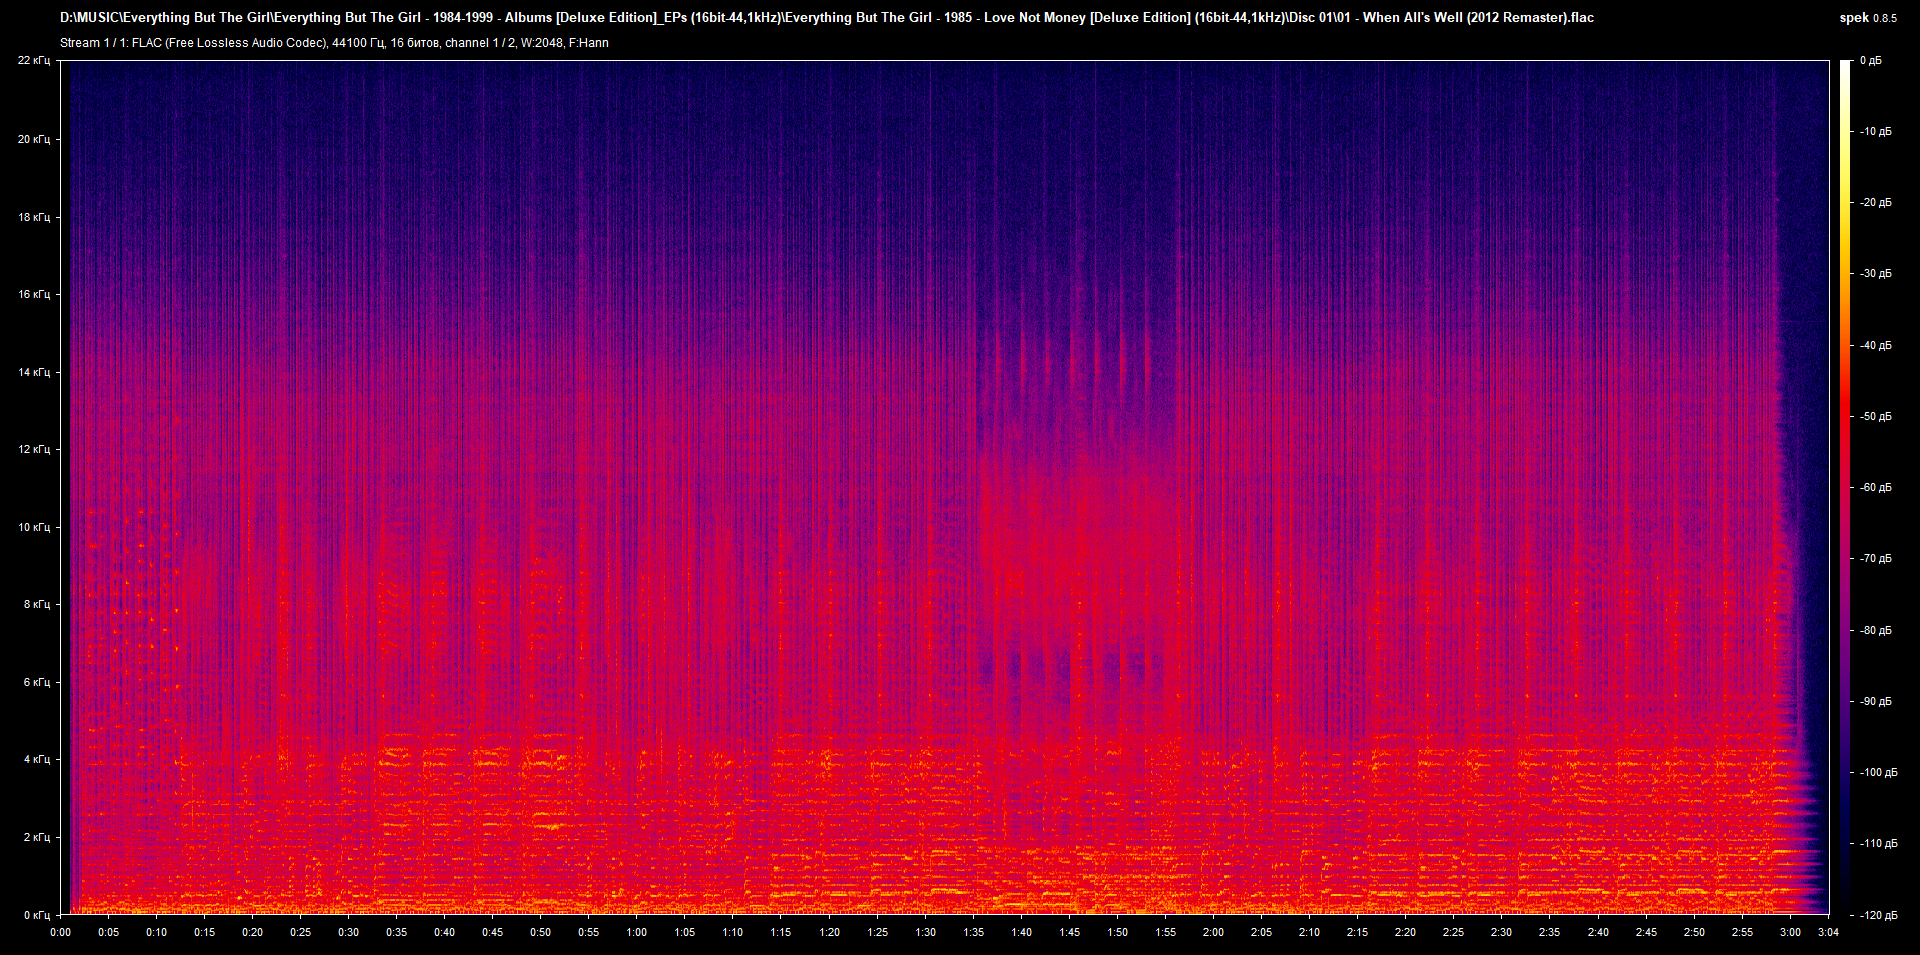The width and height of the screenshot is (1920, 955).
Task: Click the 'spek 0.8.5' version label
Action: click(1868, 18)
